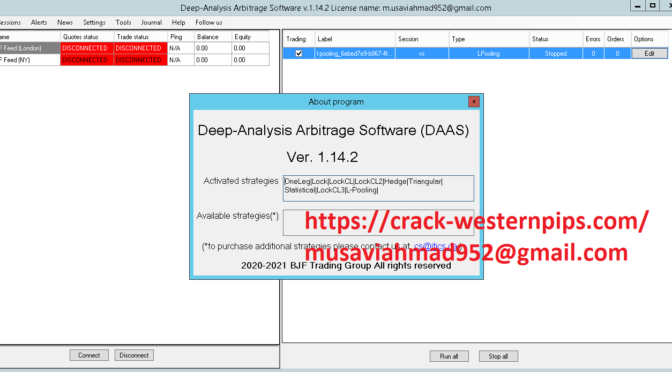Open the Help menu
672x372 pixels.
178,22
